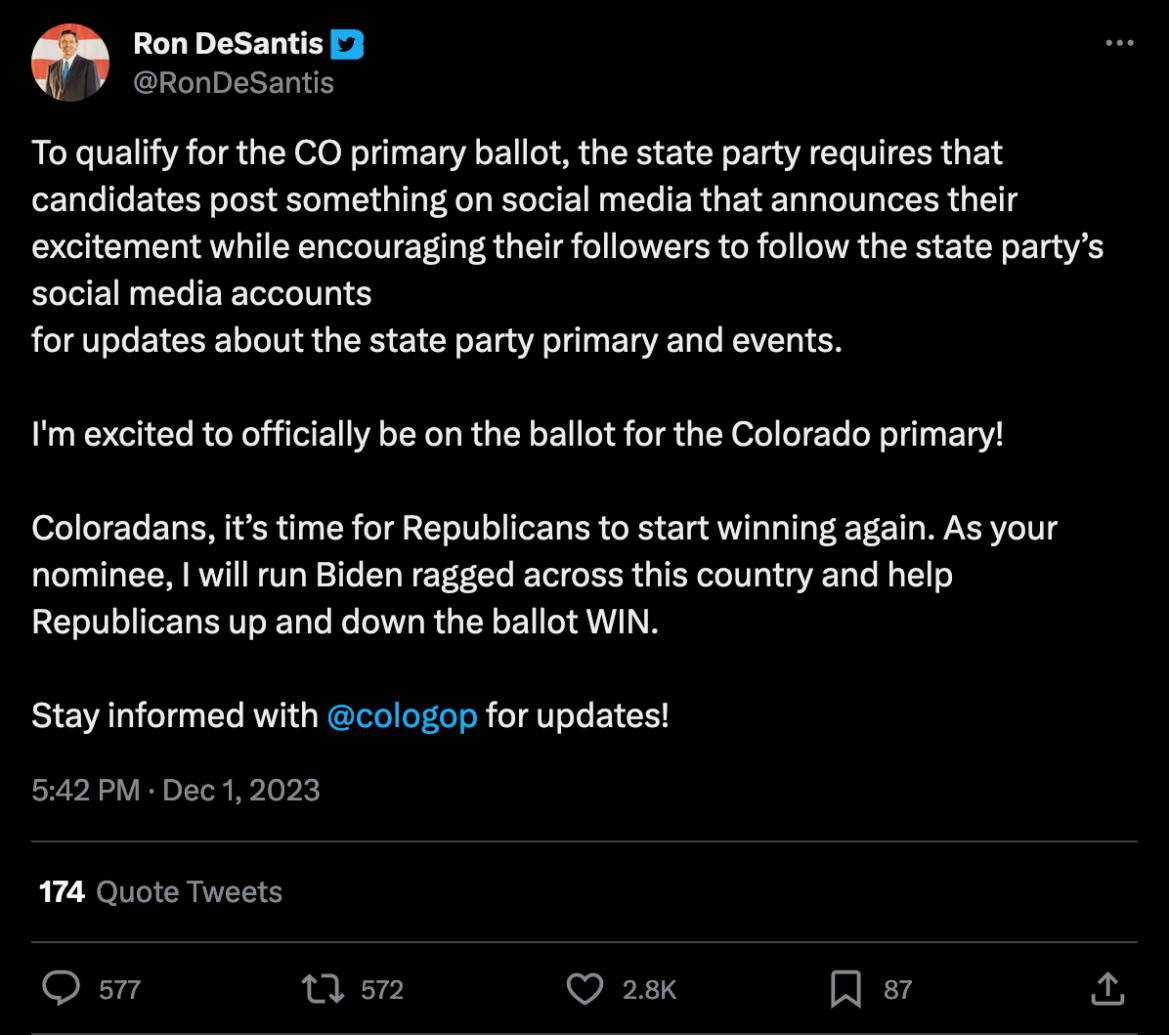Click the Ron DeSantis display name

pos(228,43)
